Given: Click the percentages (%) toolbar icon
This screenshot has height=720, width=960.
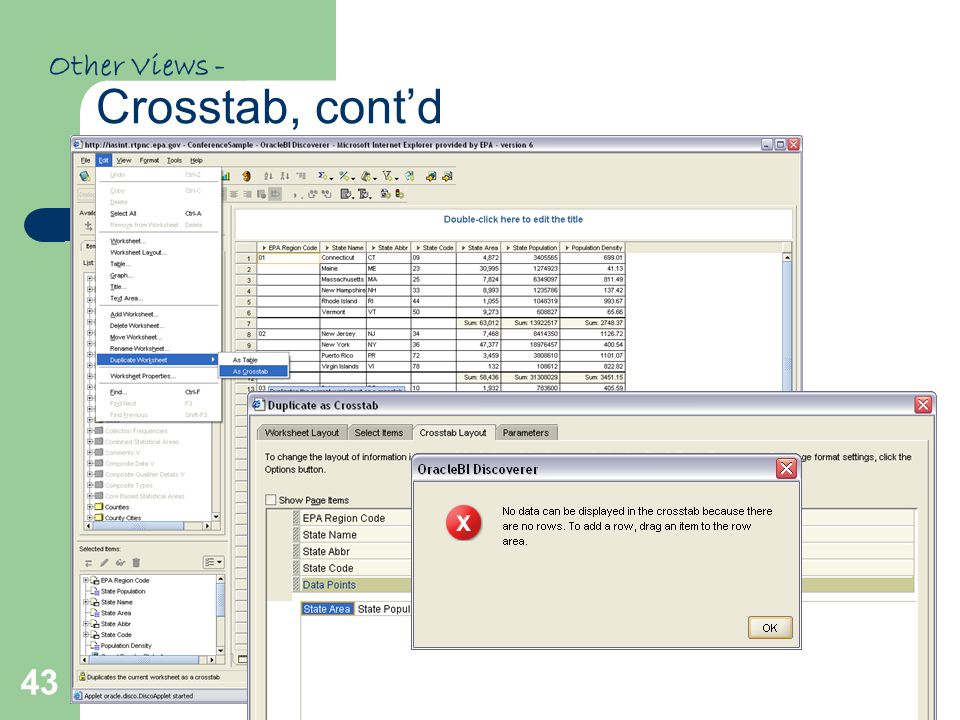Looking at the screenshot, I should coord(345,176).
